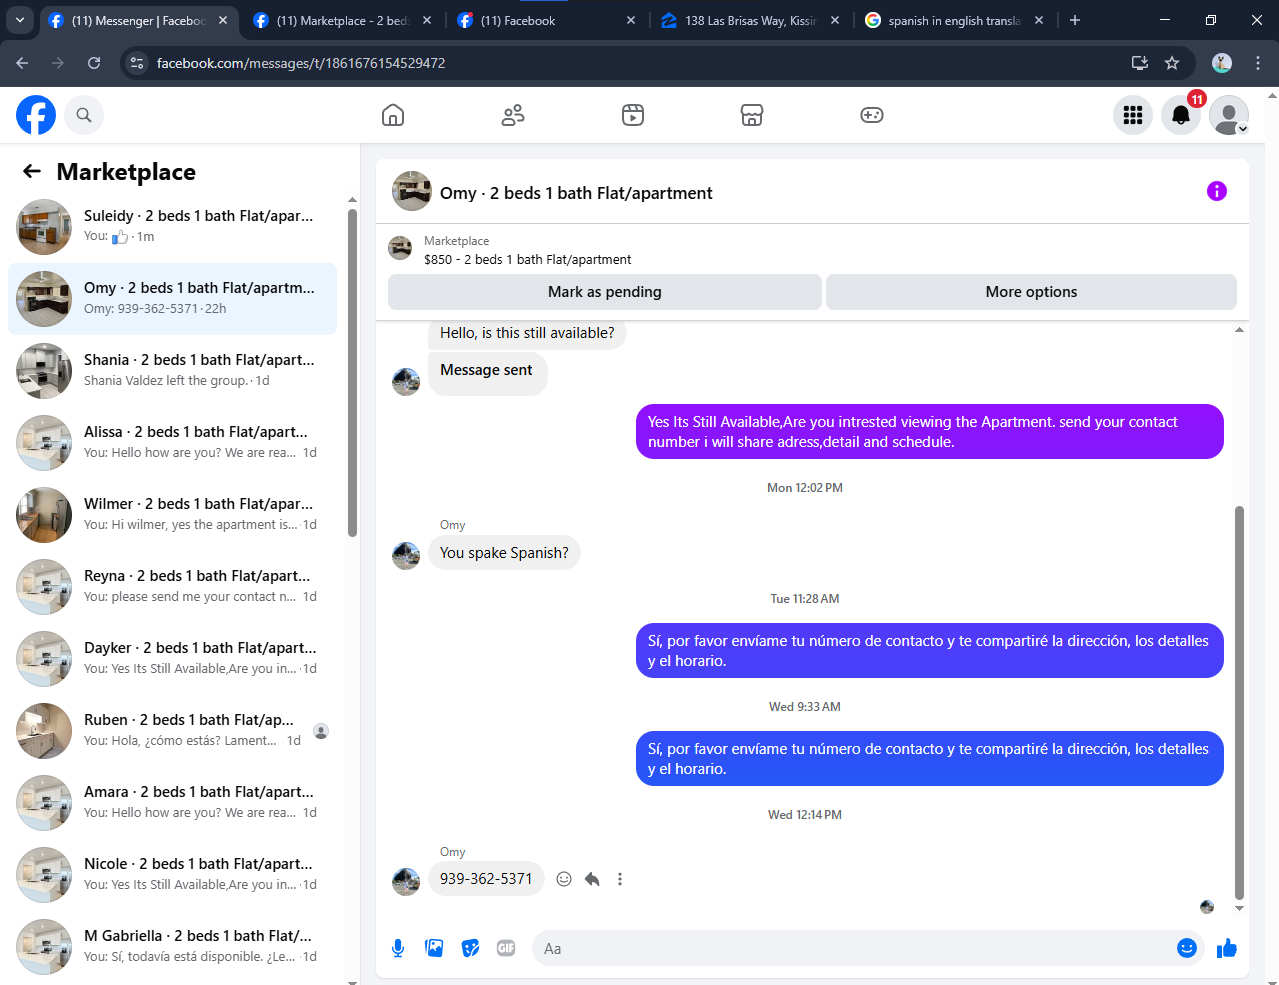
Task: Open the Shania conversation
Action: pyautogui.click(x=172, y=371)
